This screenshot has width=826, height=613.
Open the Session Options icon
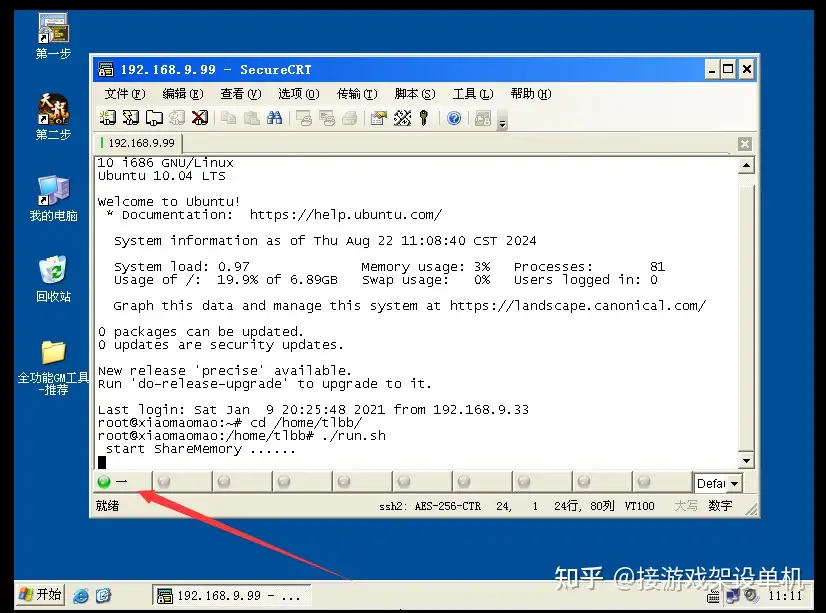point(378,117)
